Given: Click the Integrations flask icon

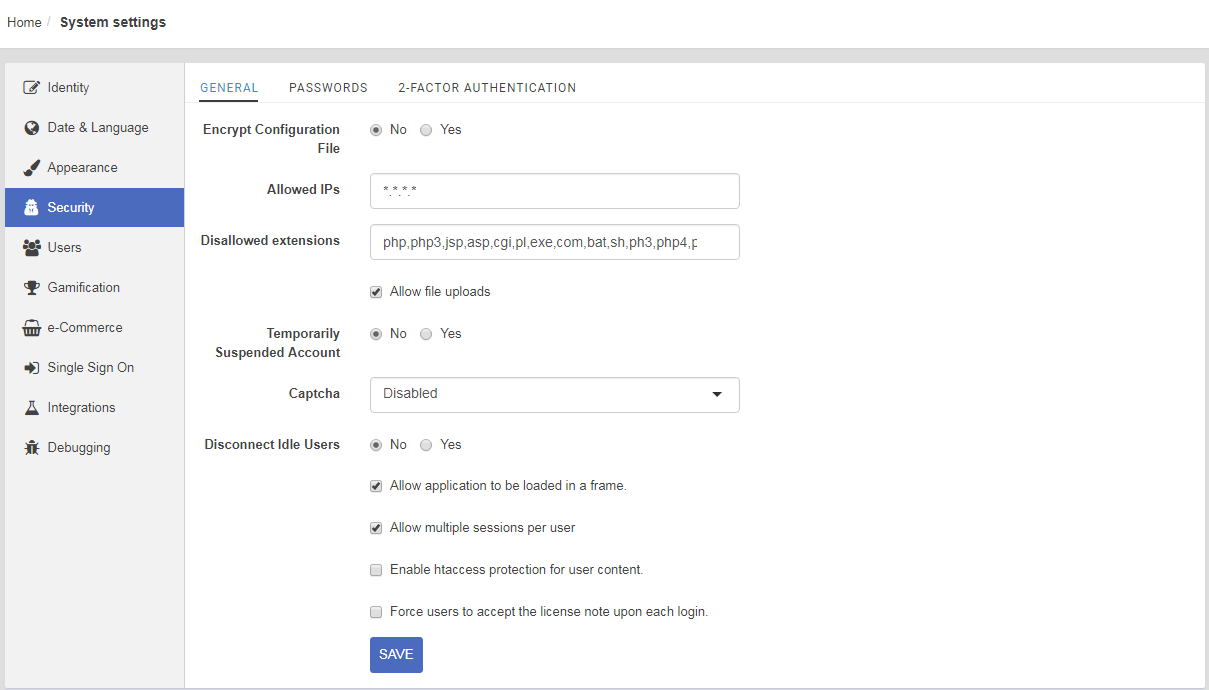Looking at the screenshot, I should click(x=31, y=408).
